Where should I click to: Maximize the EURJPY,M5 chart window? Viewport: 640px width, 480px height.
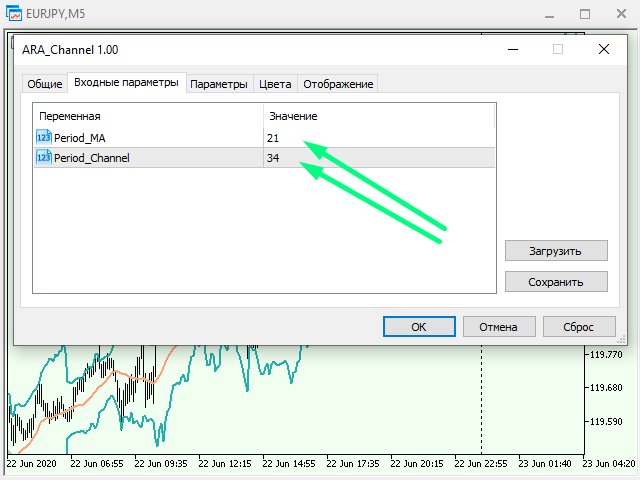pyautogui.click(x=585, y=14)
